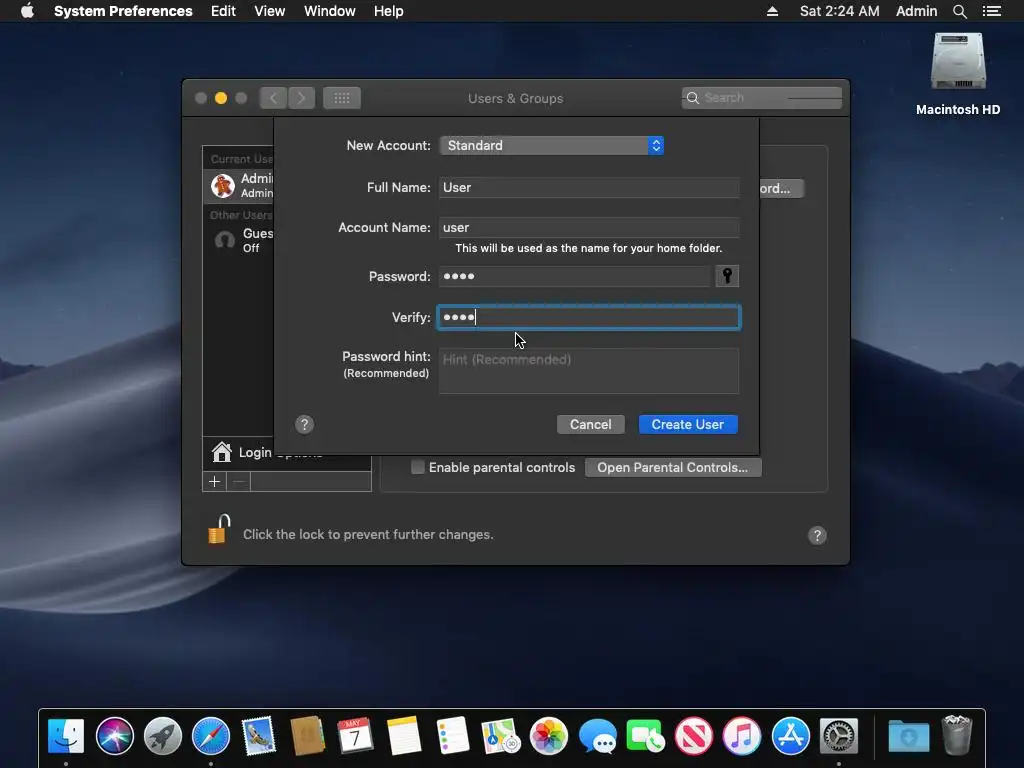
Task: Open the Trash in the Dock
Action: point(957,736)
